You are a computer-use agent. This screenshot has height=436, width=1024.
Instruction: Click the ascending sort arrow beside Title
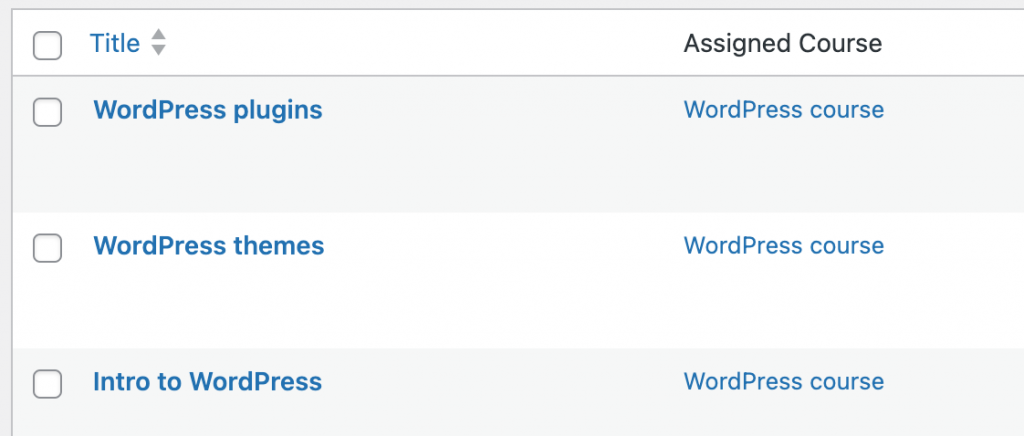click(x=158, y=36)
